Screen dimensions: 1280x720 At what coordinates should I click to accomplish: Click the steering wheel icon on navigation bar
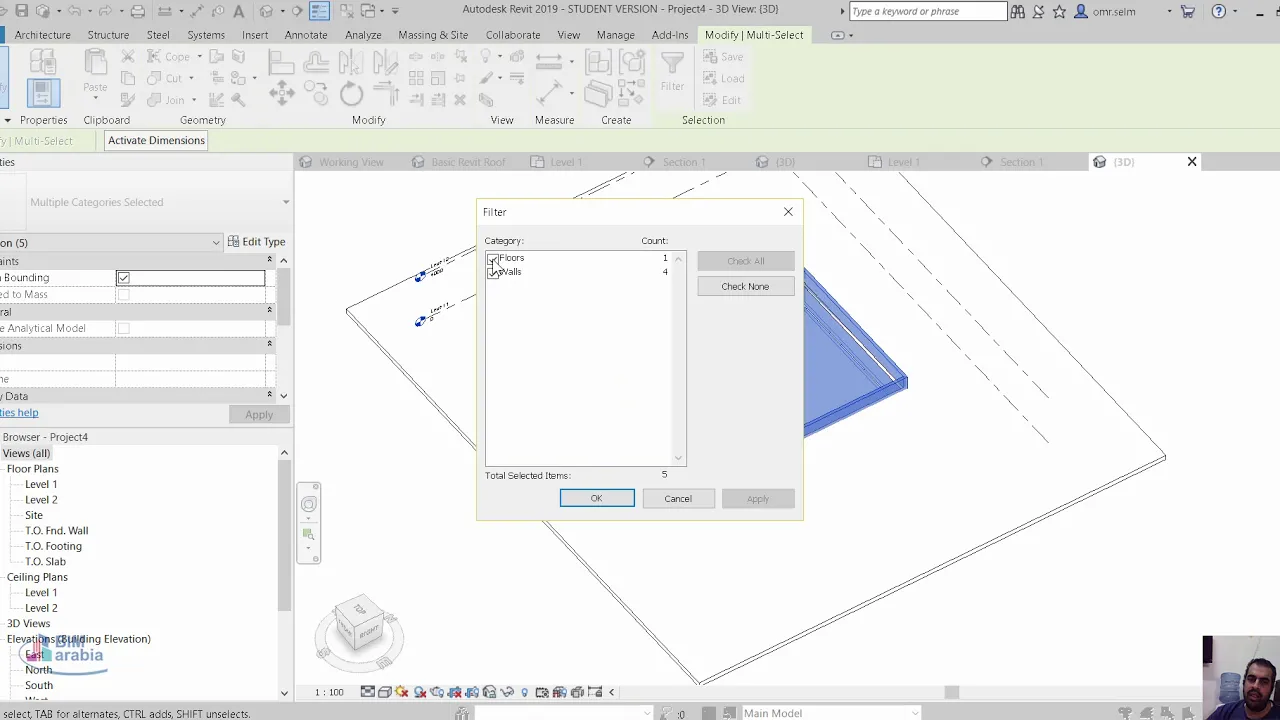point(308,504)
